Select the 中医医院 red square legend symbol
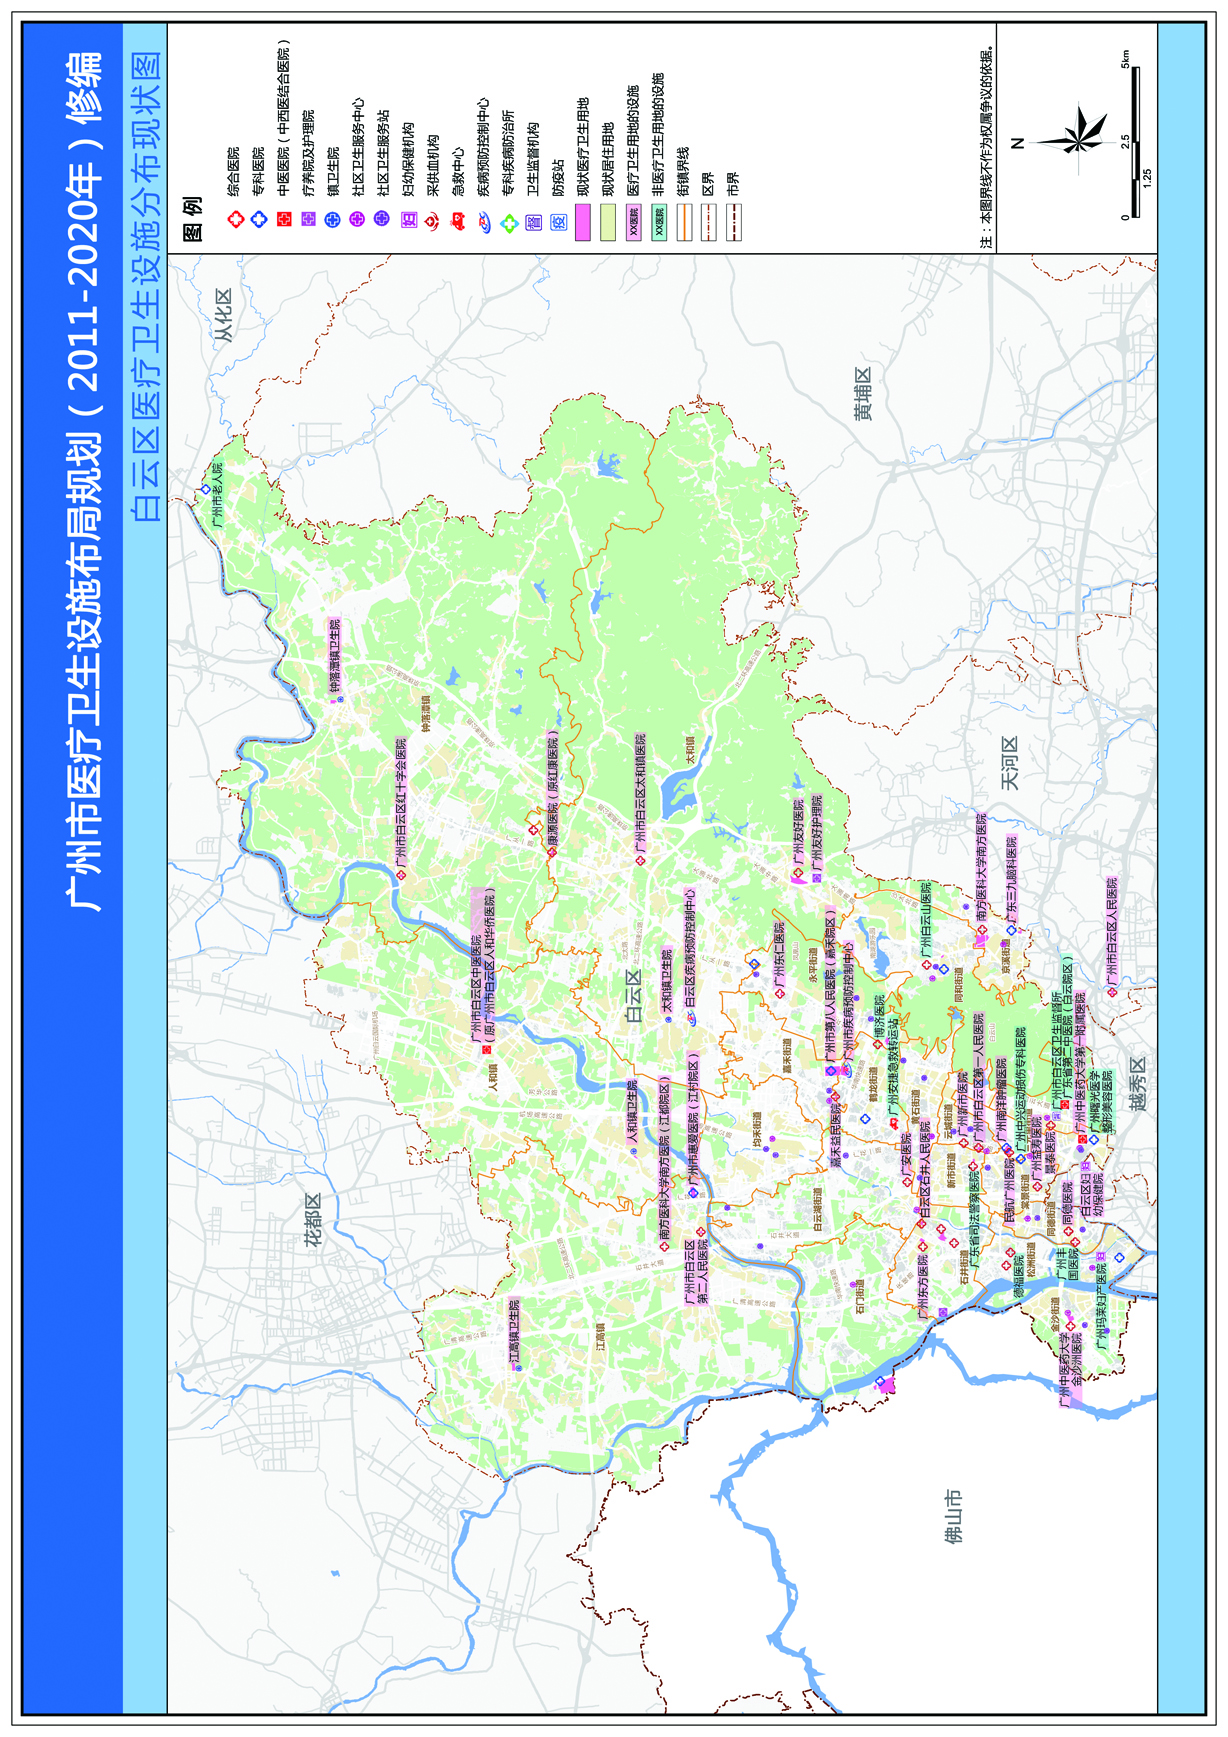This screenshot has width=1228, height=1737. pyautogui.click(x=284, y=219)
